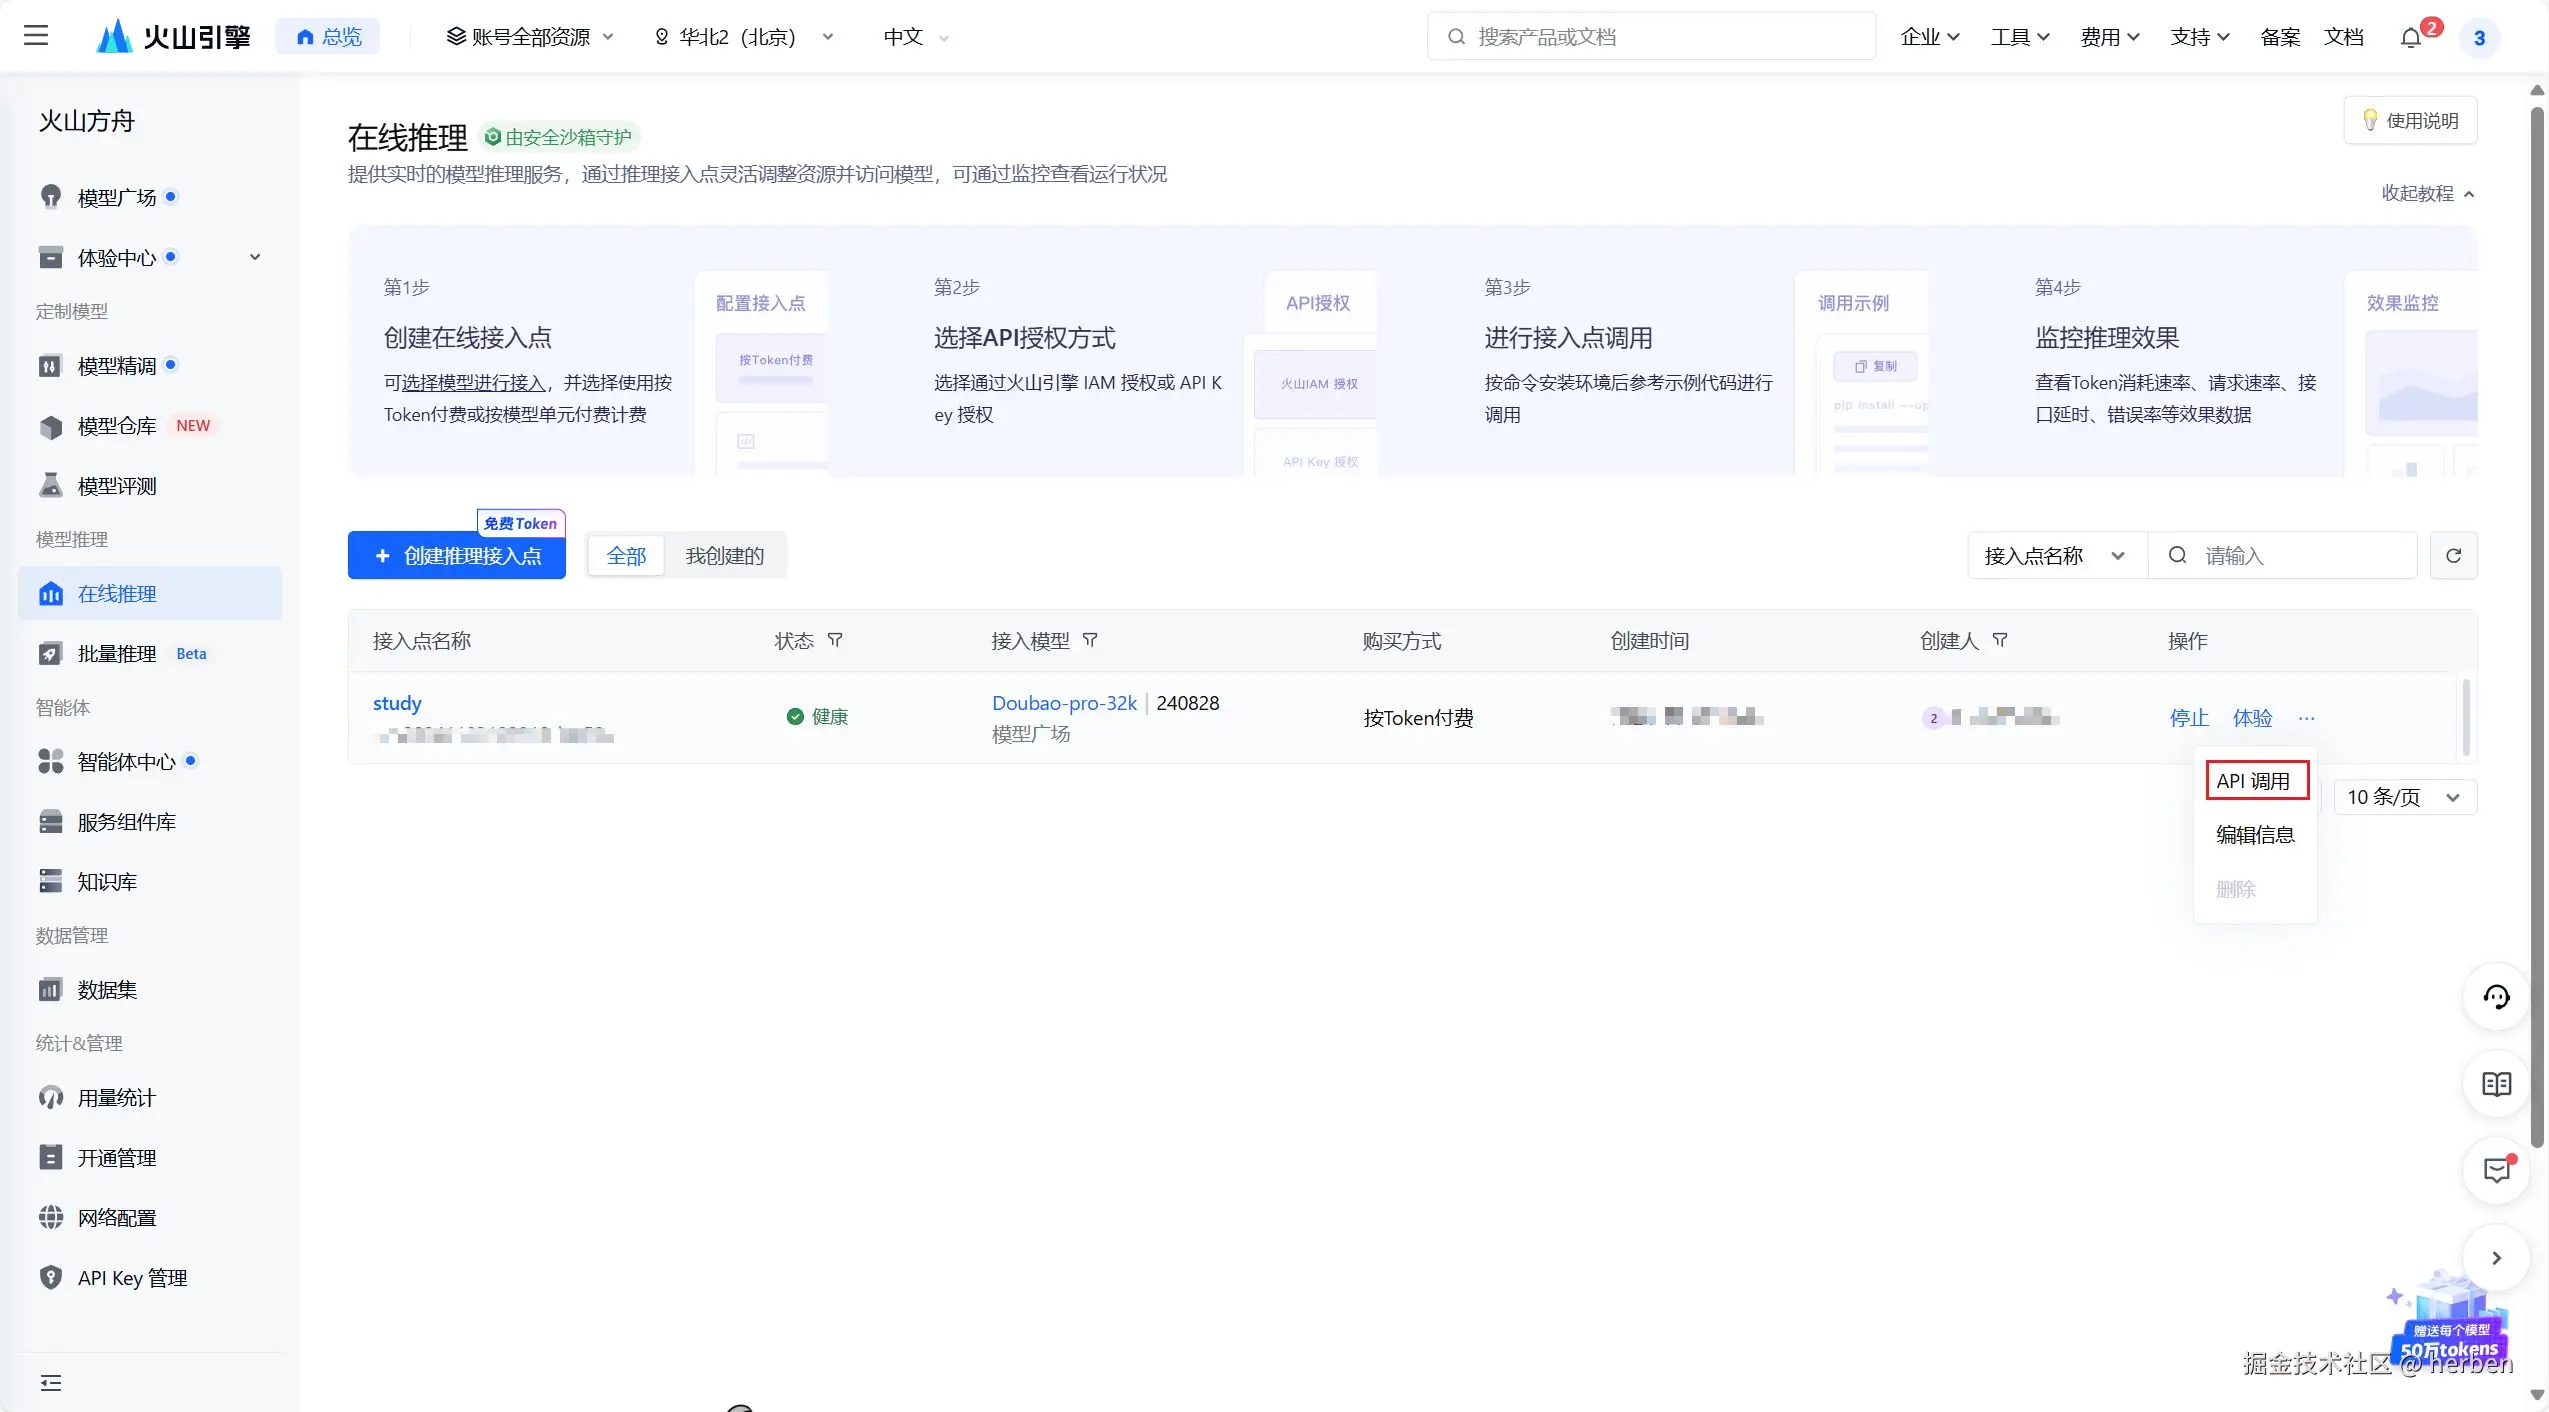2549x1412 pixels.
Task: Focus the 搜索产品或文档 search box
Action: coord(1651,37)
